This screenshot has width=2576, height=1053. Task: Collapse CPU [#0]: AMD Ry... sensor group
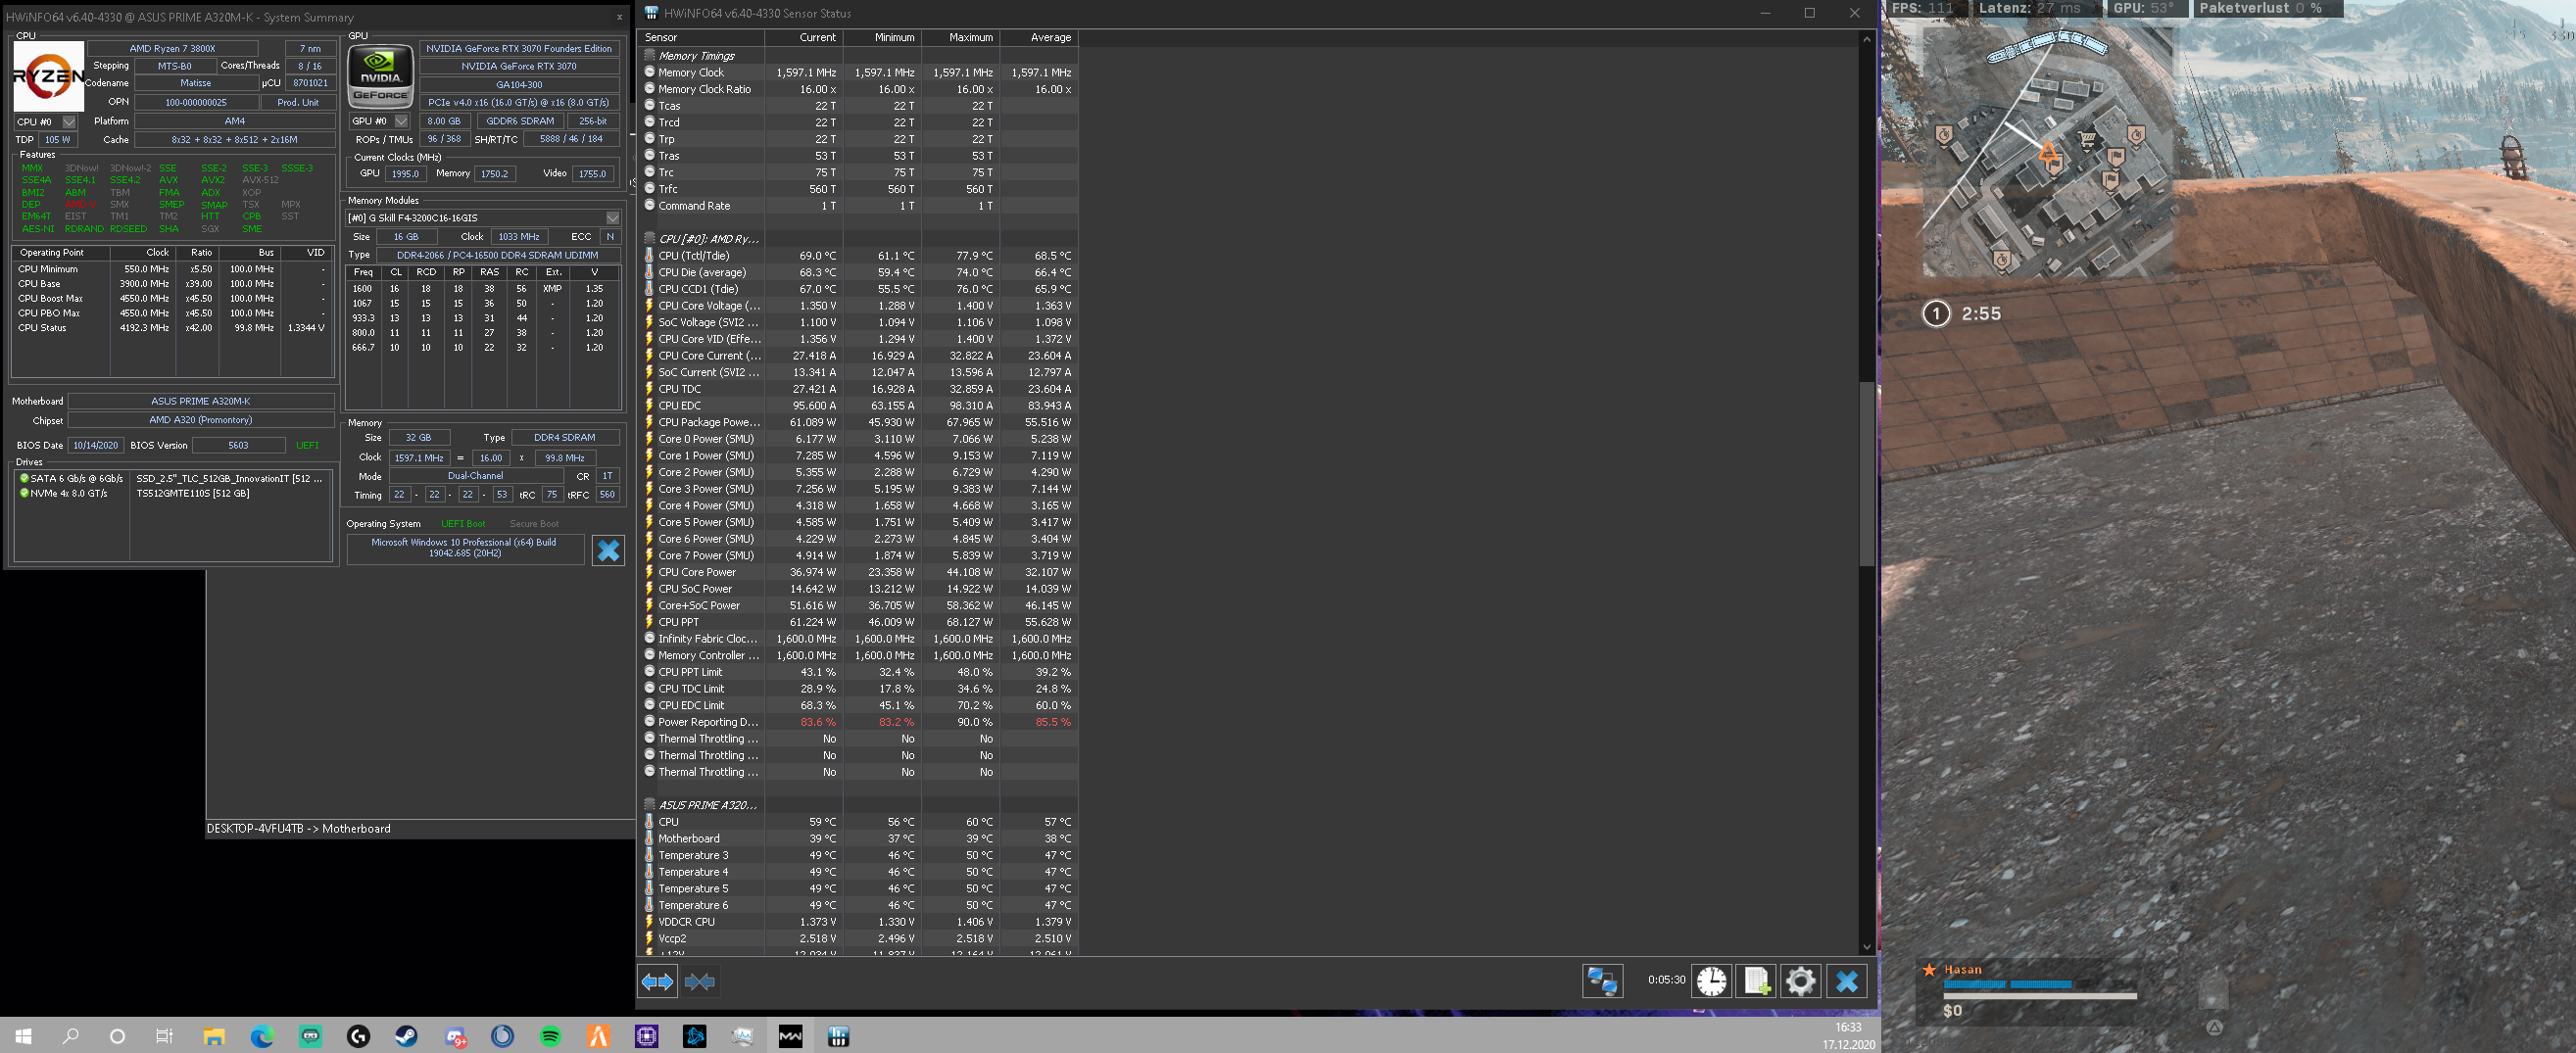point(650,239)
